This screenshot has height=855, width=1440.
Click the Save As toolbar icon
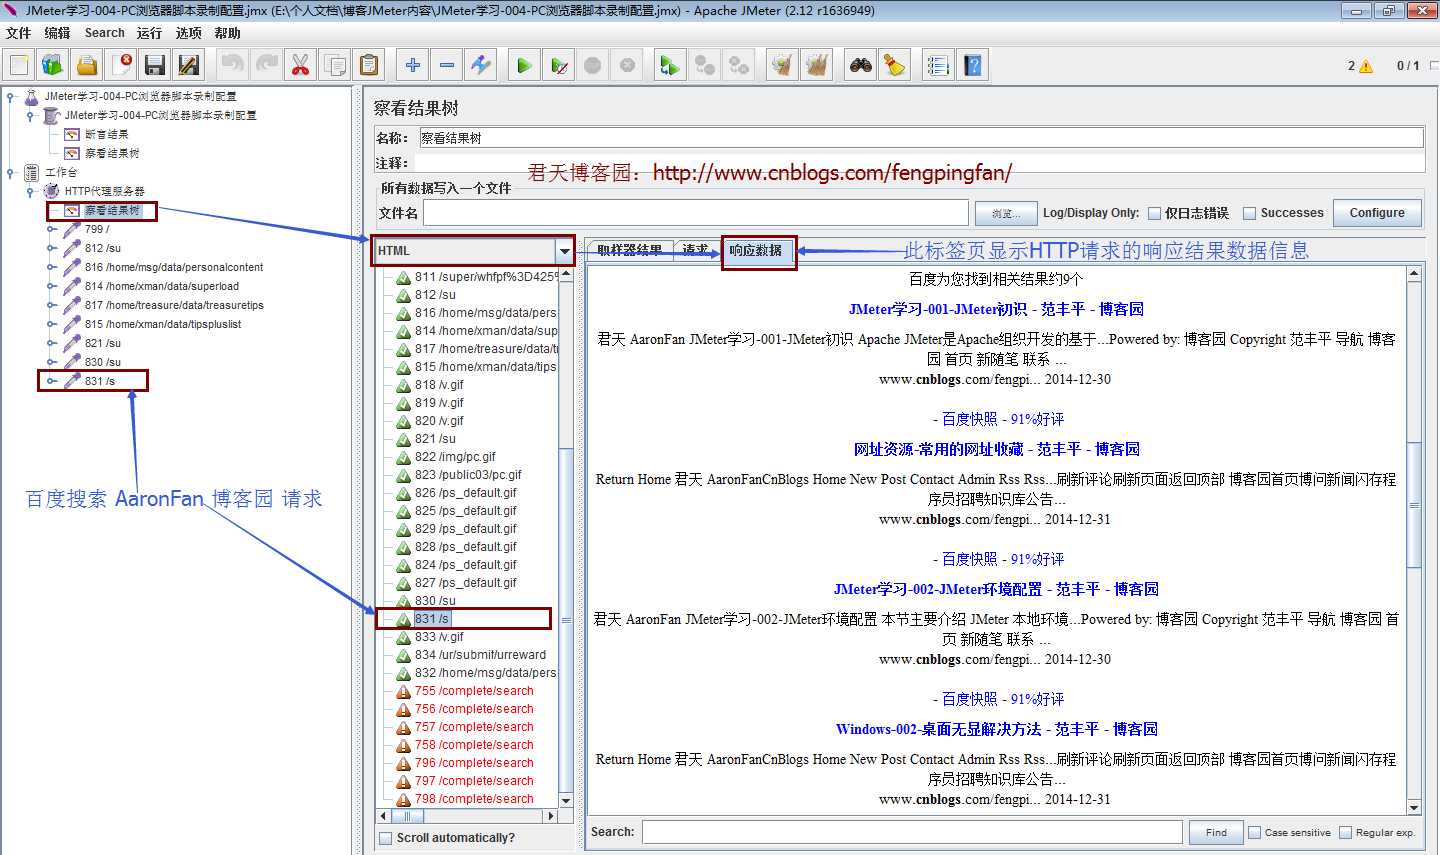point(188,66)
